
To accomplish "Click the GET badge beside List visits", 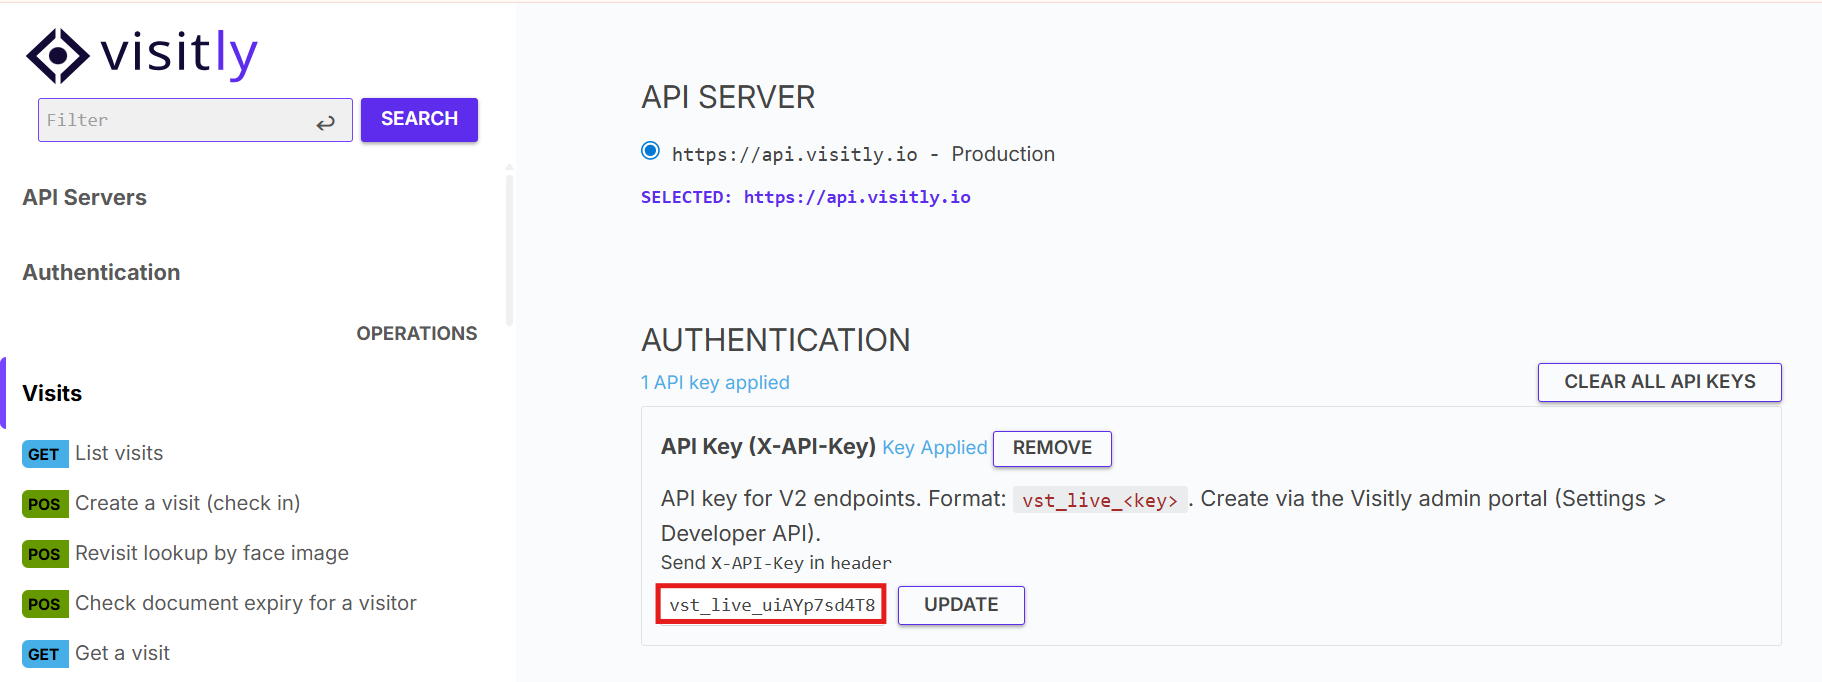I will click(x=45, y=454).
